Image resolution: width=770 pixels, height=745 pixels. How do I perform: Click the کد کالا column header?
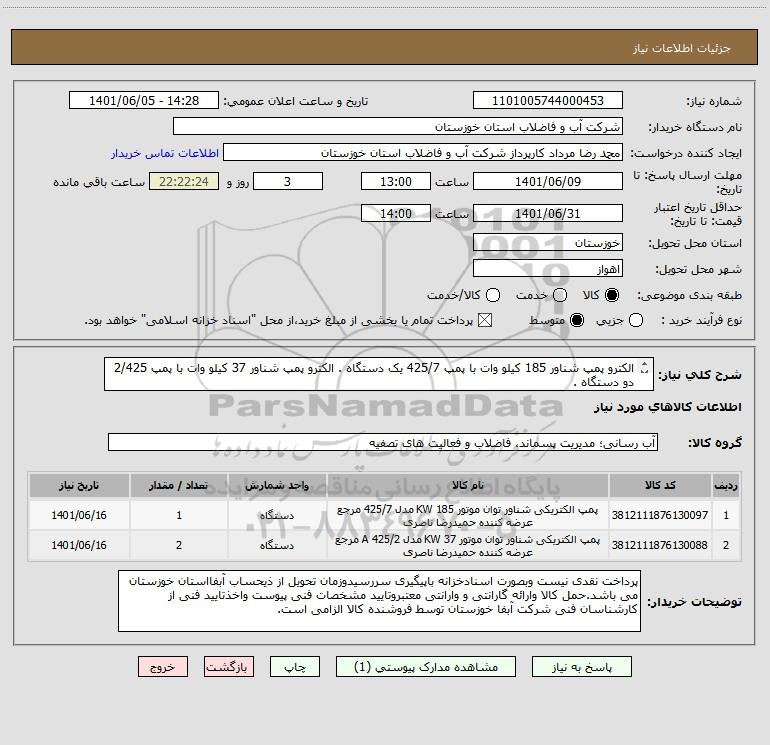click(660, 485)
